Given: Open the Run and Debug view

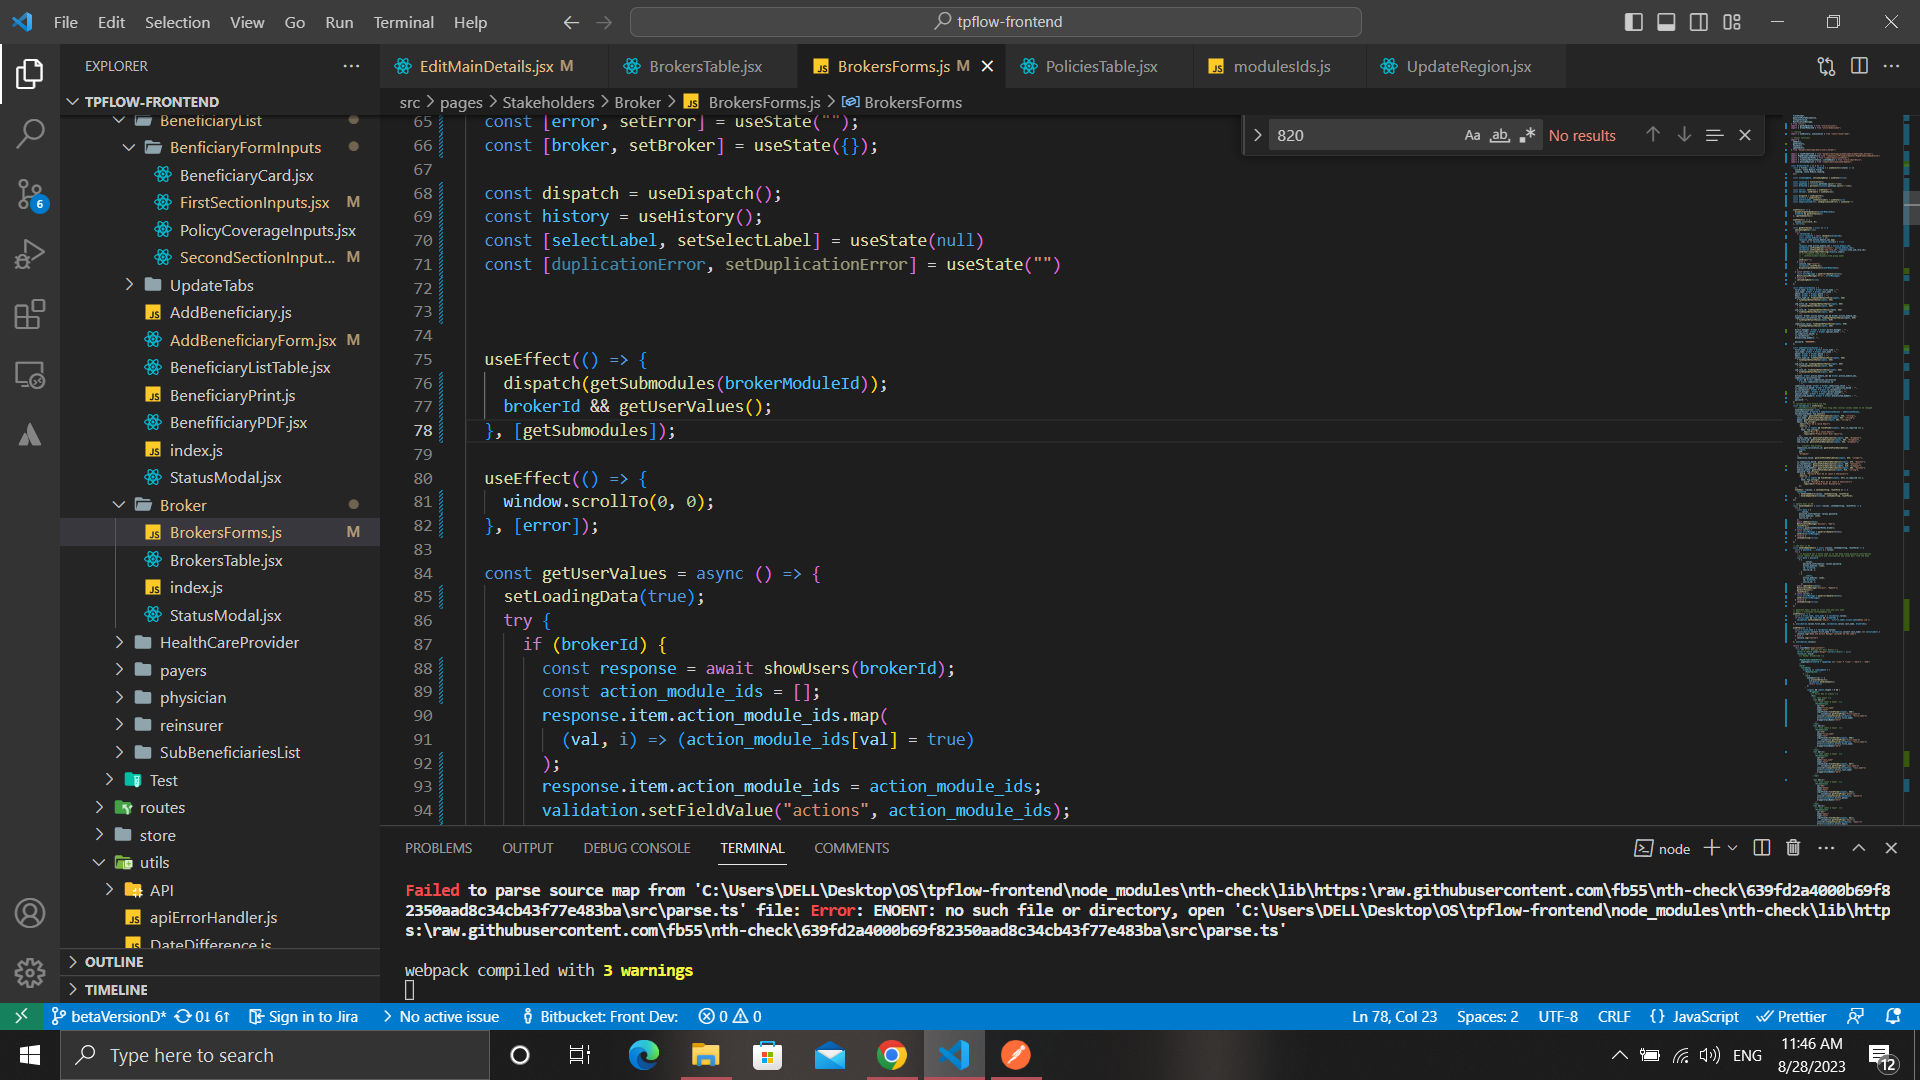Looking at the screenshot, I should click(30, 254).
